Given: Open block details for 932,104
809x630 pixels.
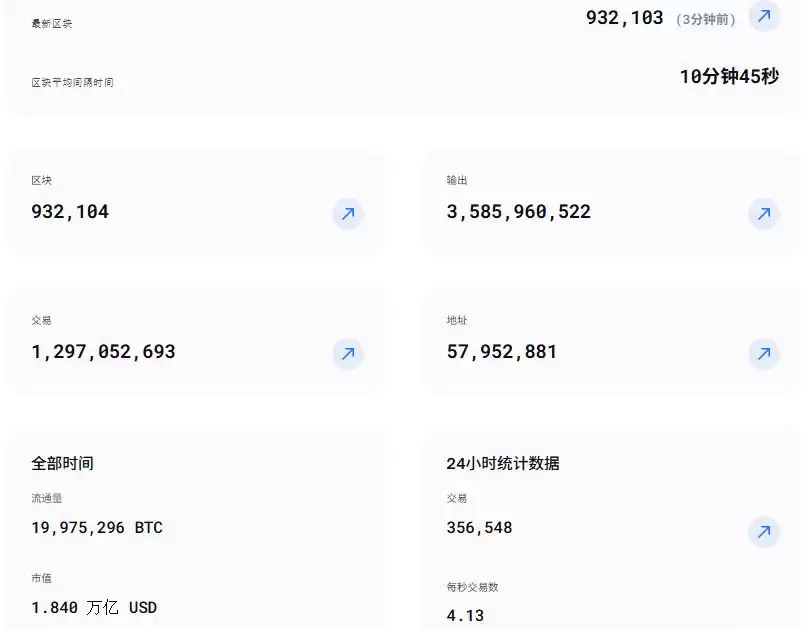Looking at the screenshot, I should pyautogui.click(x=68, y=213).
